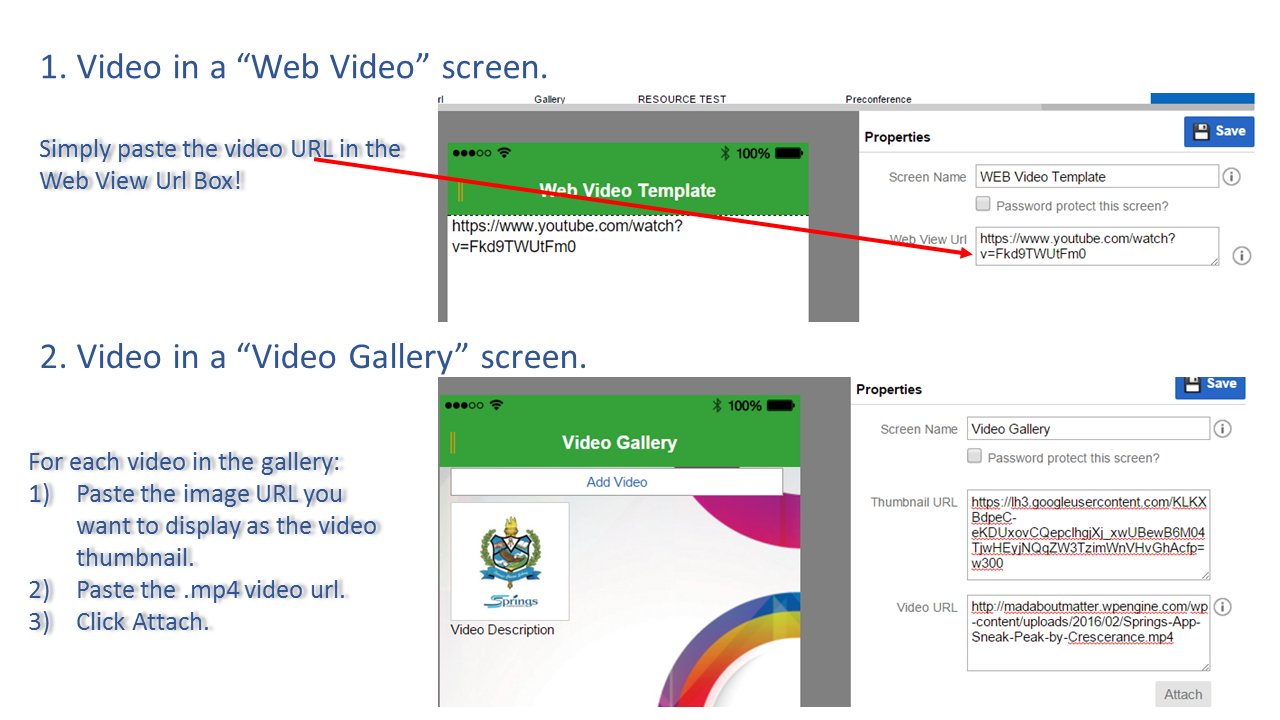1280x720 pixels.
Task: Click the Web View Url text box
Action: tap(1096, 246)
